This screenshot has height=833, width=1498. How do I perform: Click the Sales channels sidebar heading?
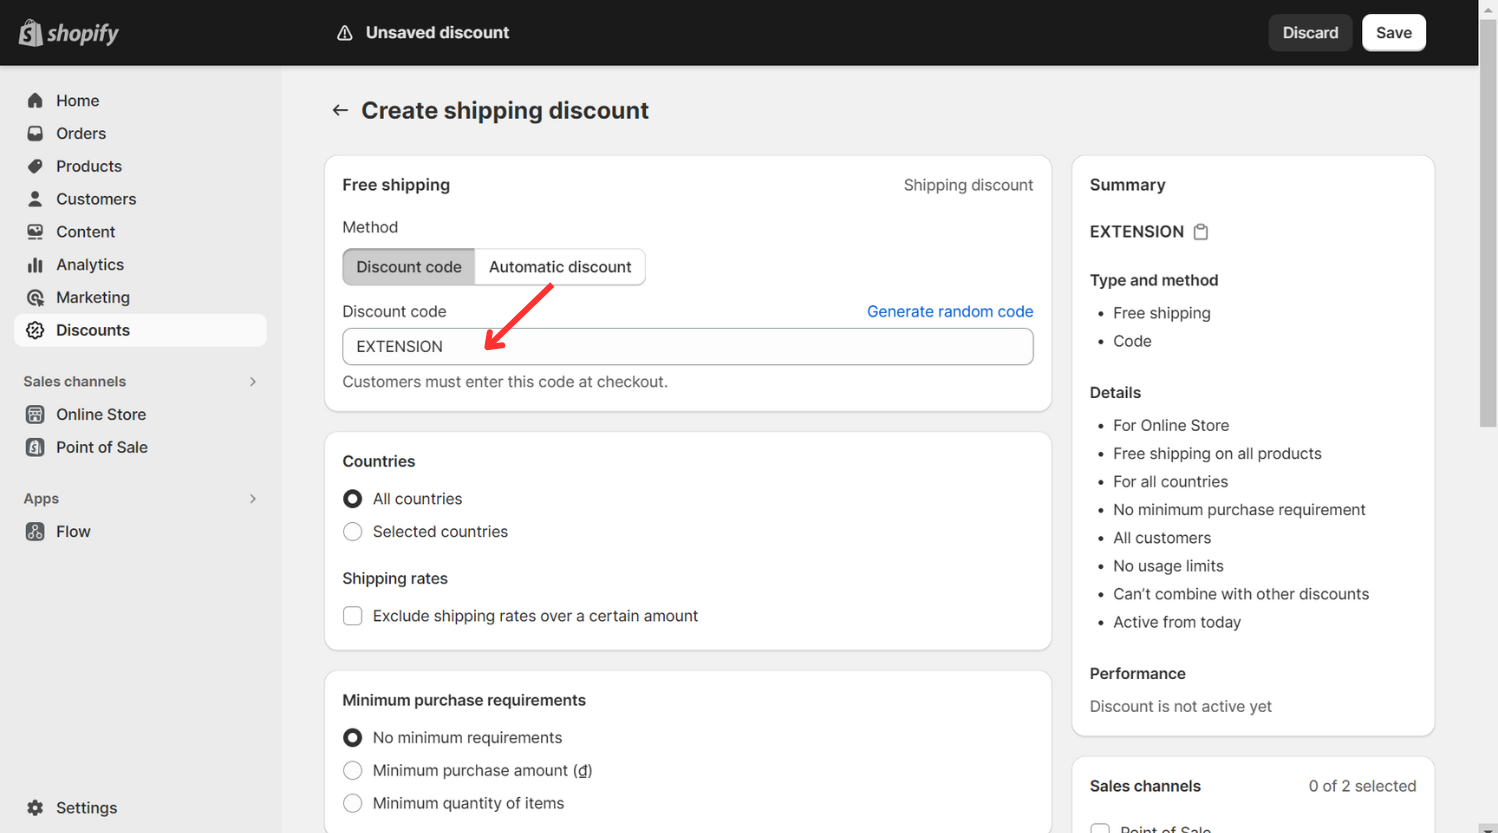click(75, 382)
